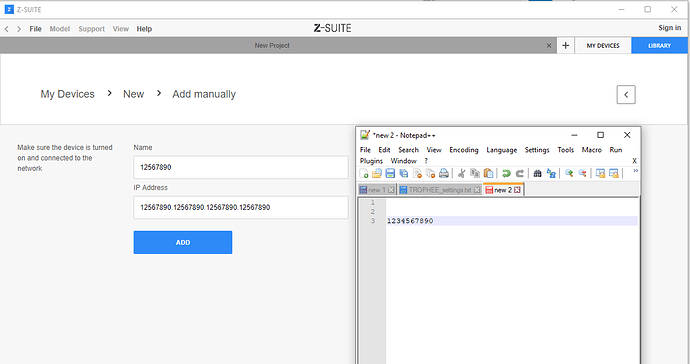This screenshot has width=690, height=364.
Task: Open MY DEVICES tab
Action: (603, 45)
